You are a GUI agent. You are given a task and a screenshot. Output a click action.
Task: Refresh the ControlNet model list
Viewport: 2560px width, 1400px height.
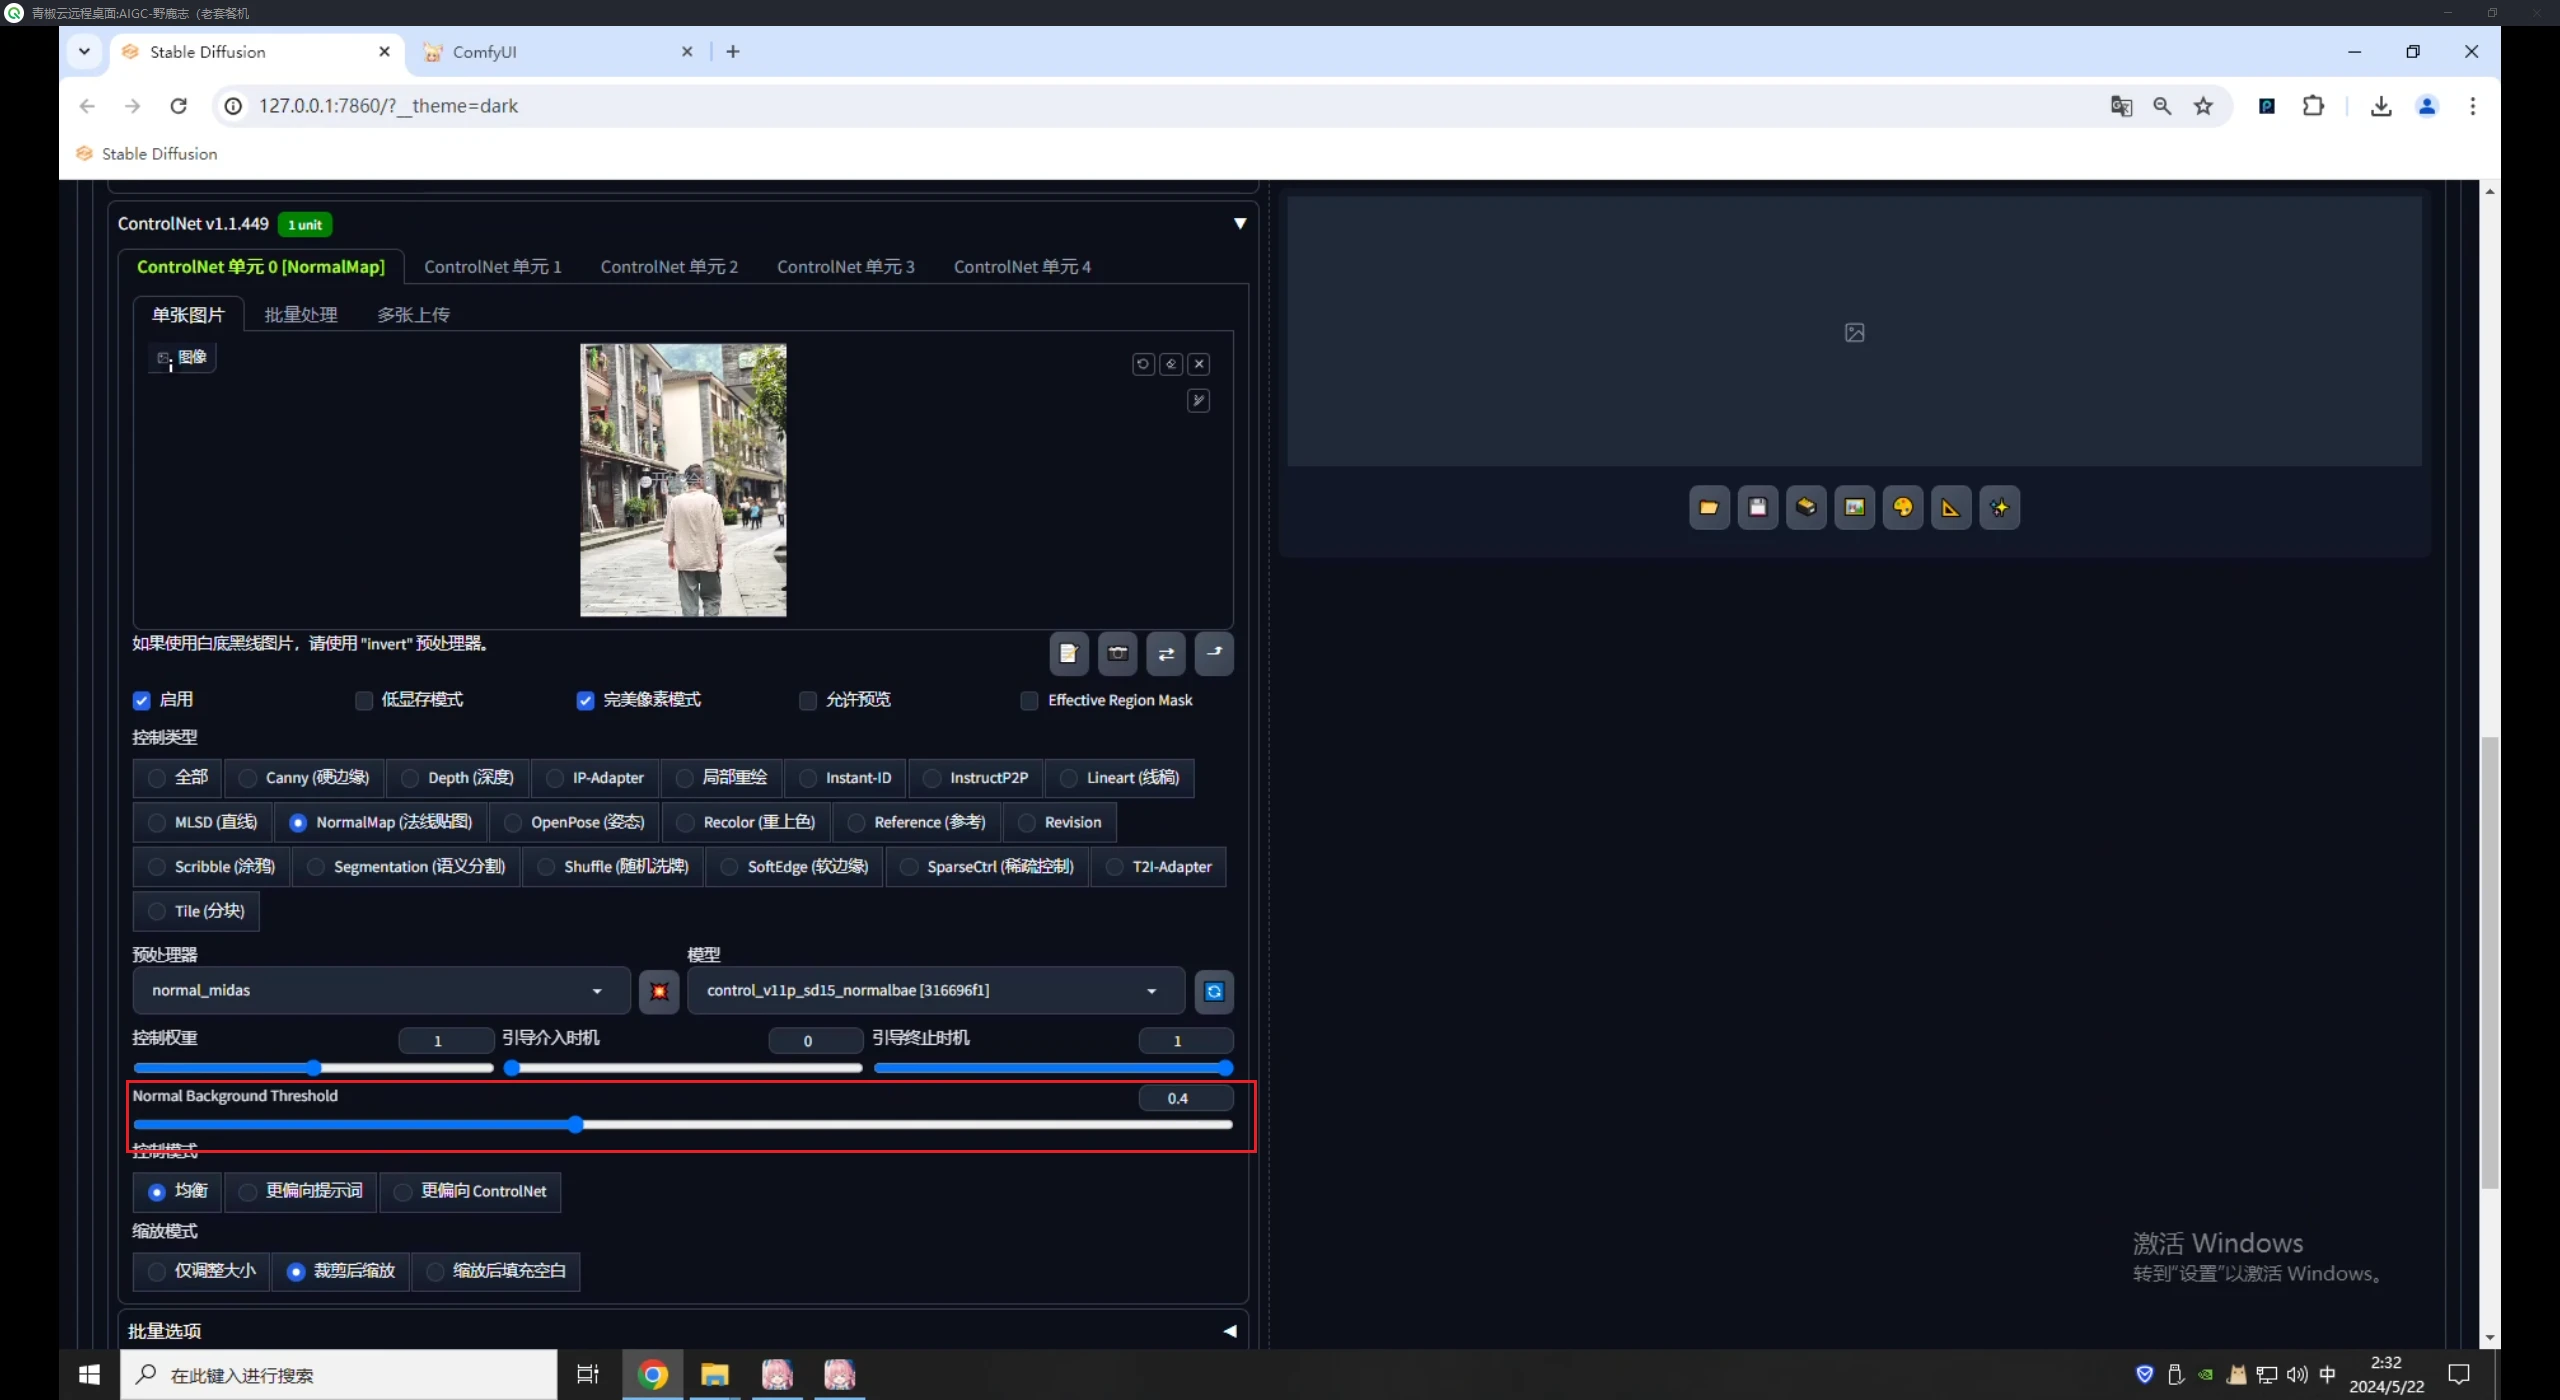(1214, 992)
